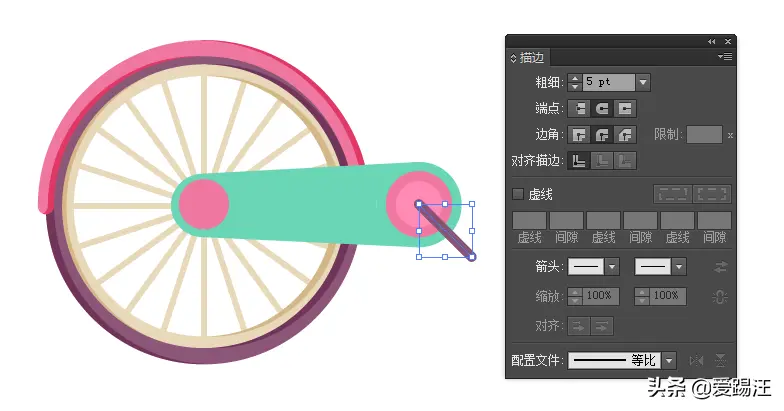The width and height of the screenshot is (784, 411).
Task: Click the pink hub circle in wheel
Action: pyautogui.click(x=204, y=203)
